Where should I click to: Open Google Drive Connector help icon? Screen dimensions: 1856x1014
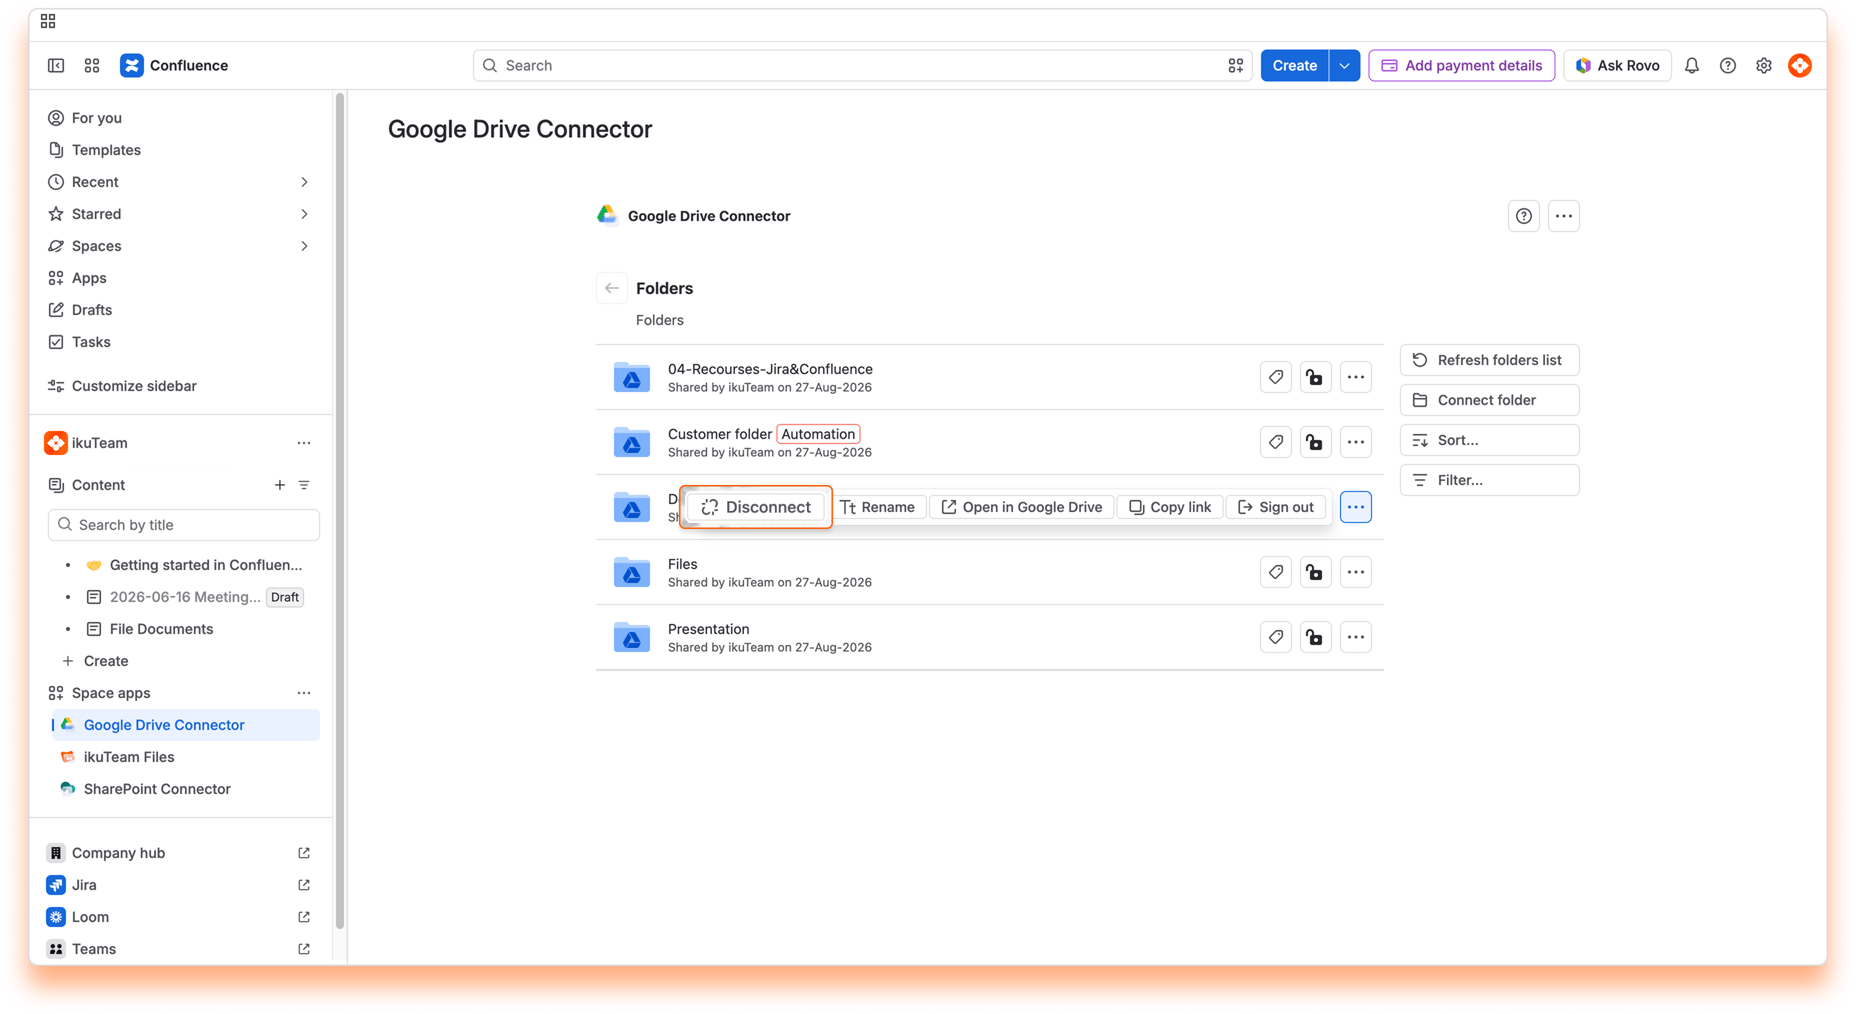1524,216
